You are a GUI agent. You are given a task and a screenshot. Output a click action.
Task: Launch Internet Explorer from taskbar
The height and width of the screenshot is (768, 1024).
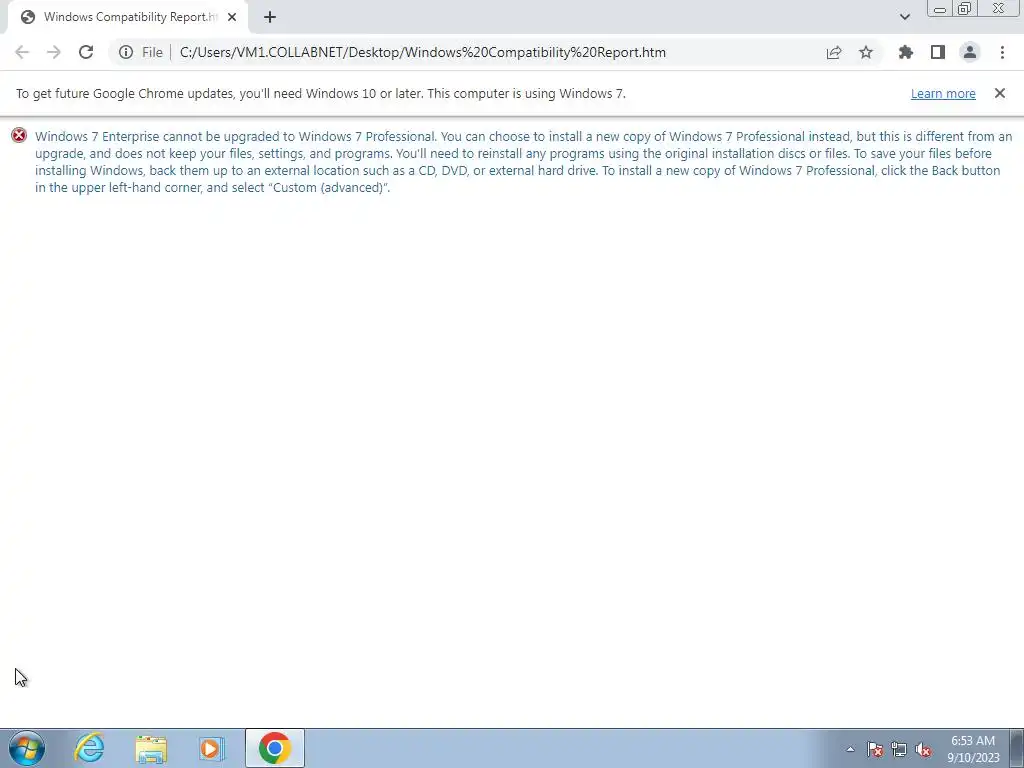(89, 748)
